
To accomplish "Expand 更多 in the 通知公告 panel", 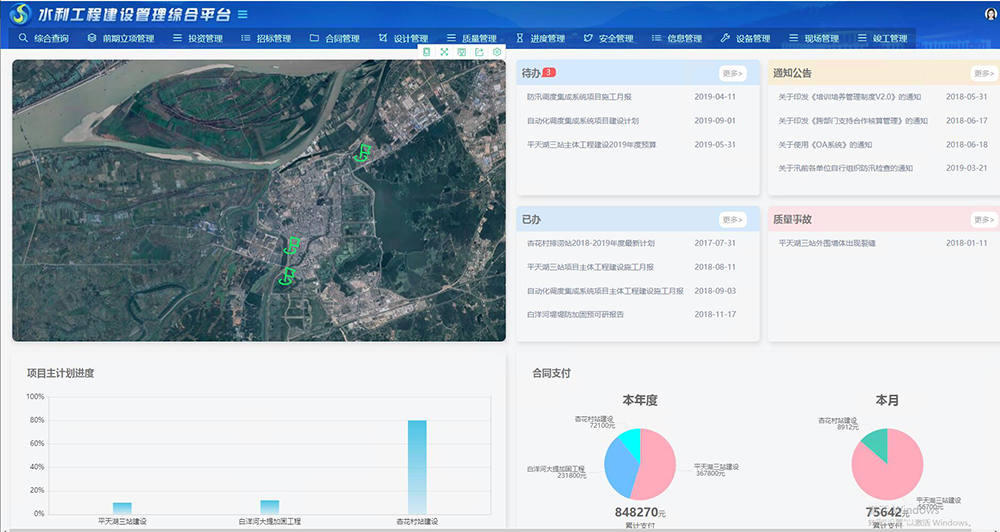I will pyautogui.click(x=984, y=73).
